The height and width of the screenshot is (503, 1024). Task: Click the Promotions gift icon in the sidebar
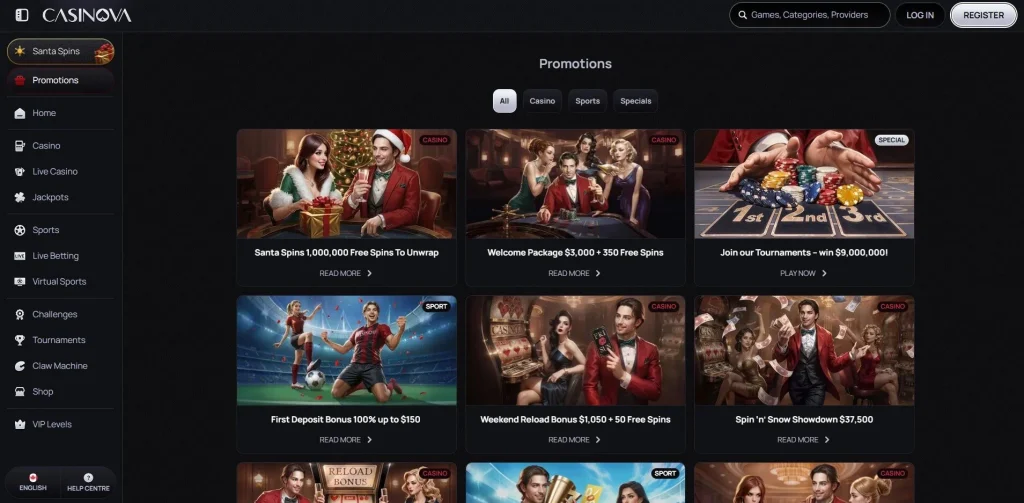20,80
